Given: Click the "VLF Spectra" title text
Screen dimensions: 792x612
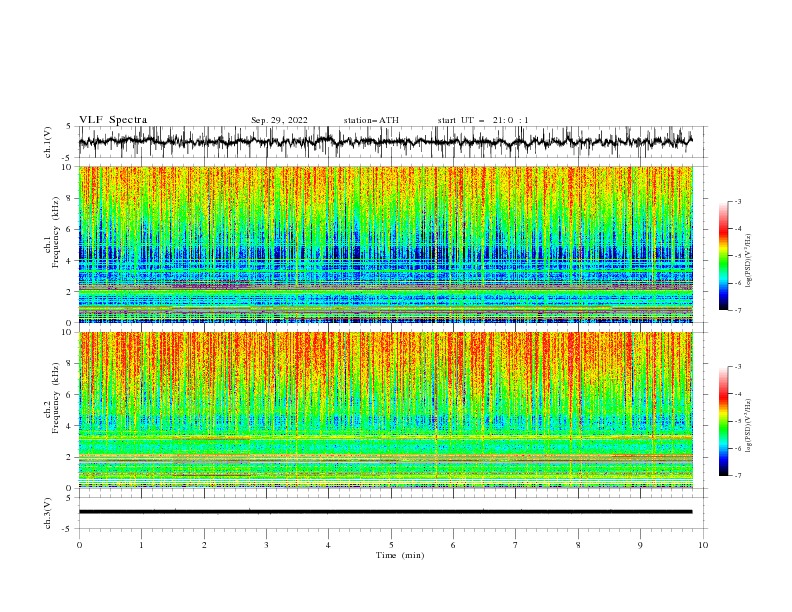Looking at the screenshot, I should pos(113,120).
